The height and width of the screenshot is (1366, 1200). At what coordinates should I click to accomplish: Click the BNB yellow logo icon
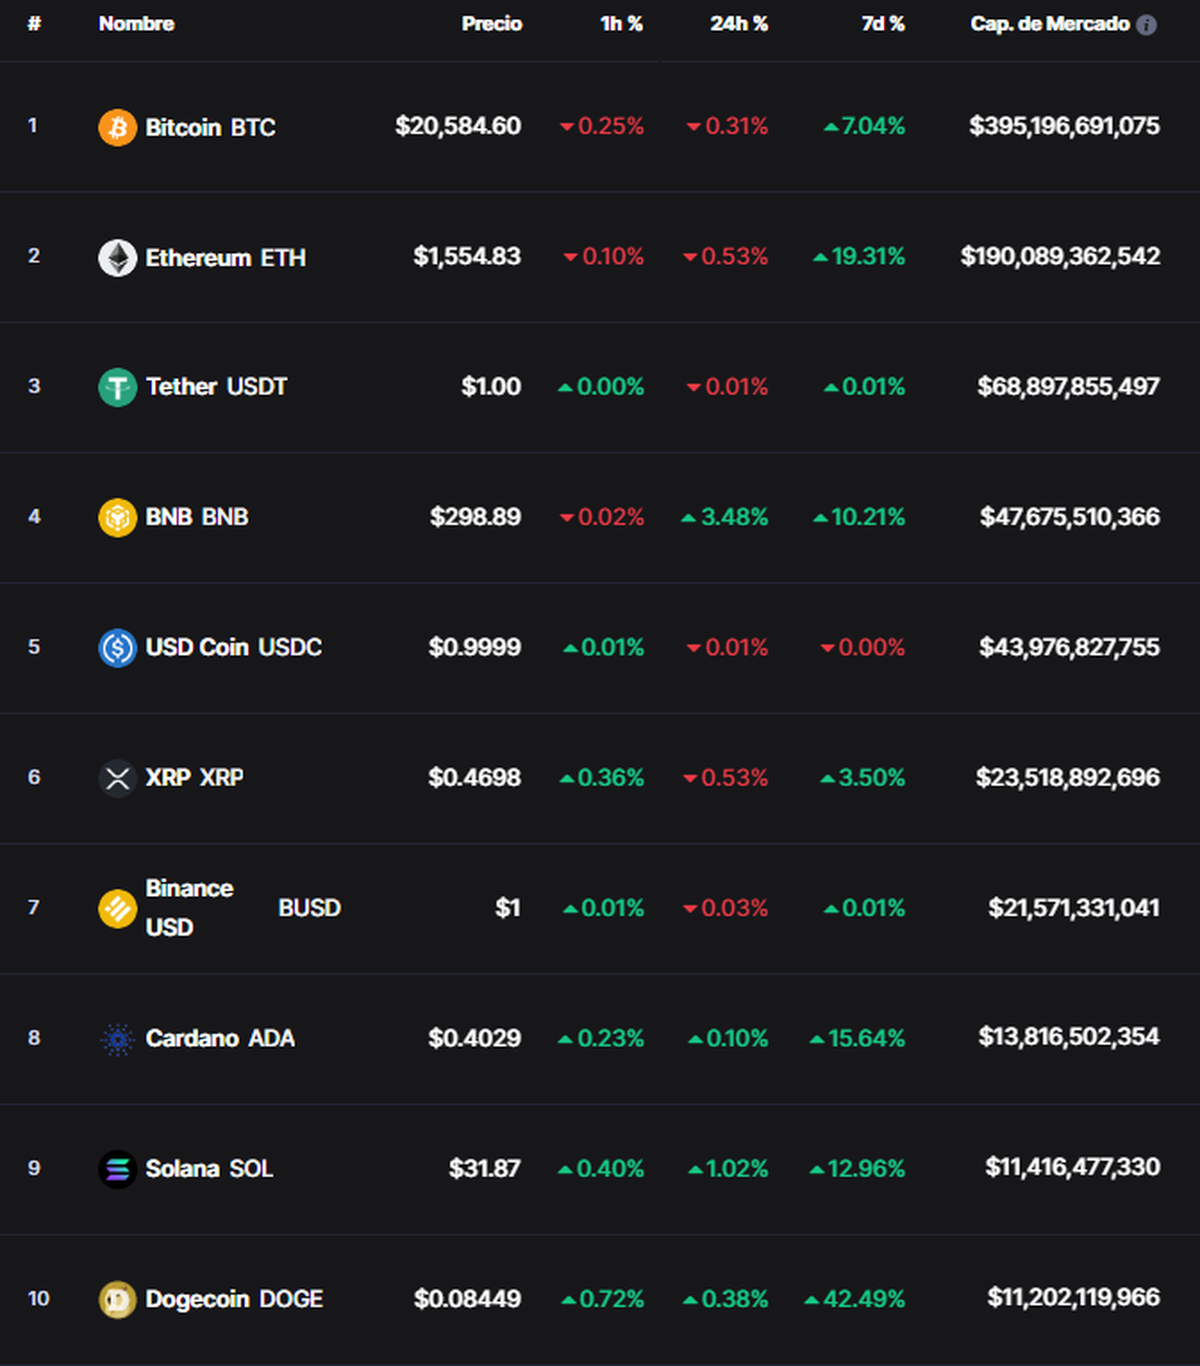click(117, 518)
